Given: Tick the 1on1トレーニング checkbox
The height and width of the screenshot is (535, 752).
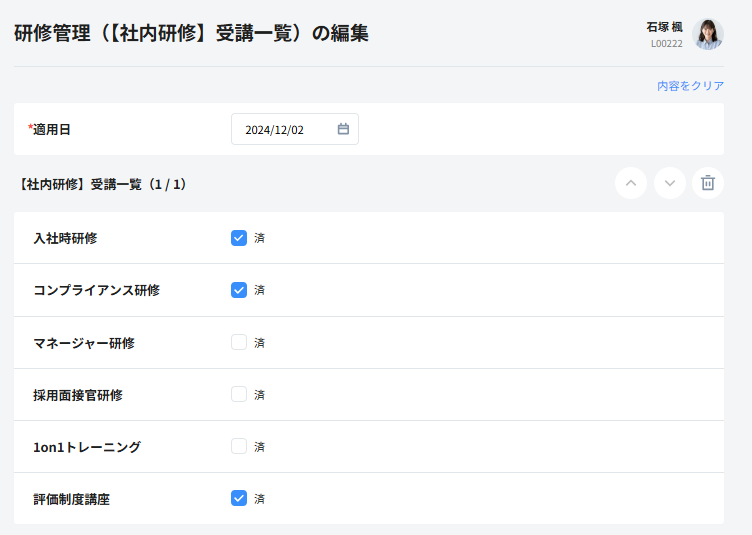Looking at the screenshot, I should [239, 446].
